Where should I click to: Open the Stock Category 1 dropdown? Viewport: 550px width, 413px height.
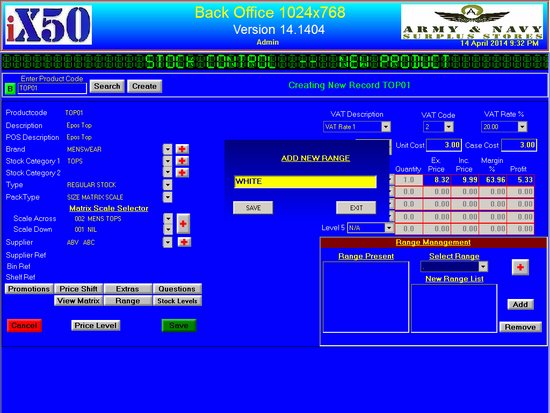167,161
